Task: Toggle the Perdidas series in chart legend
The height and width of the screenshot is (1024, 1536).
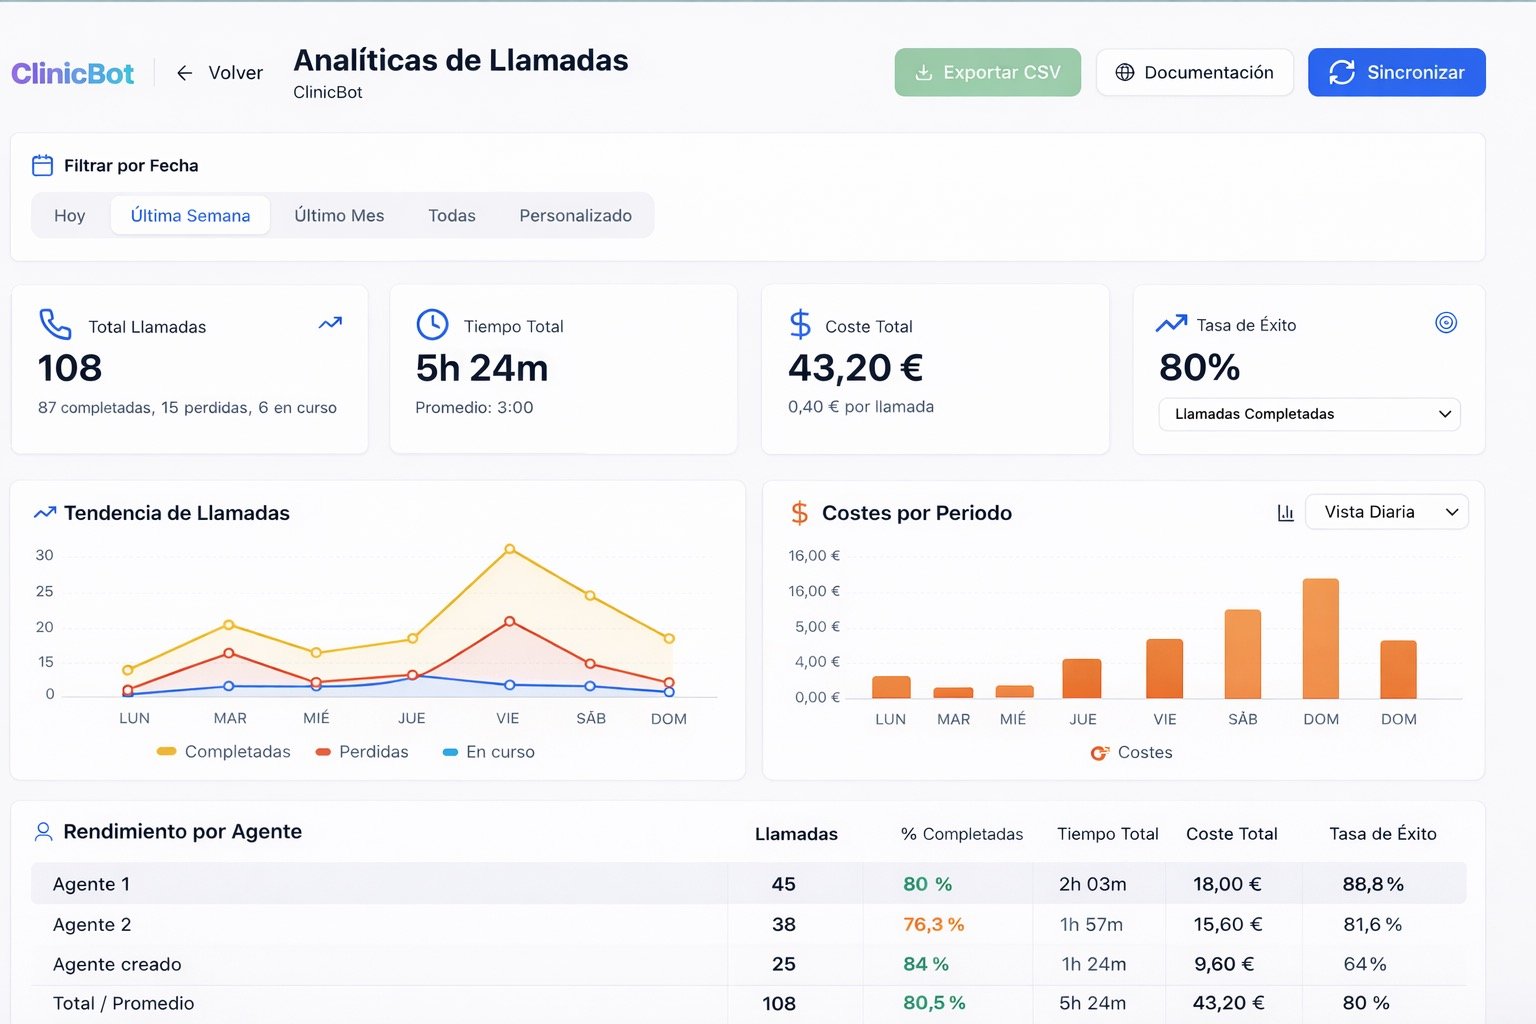Action: tap(362, 752)
